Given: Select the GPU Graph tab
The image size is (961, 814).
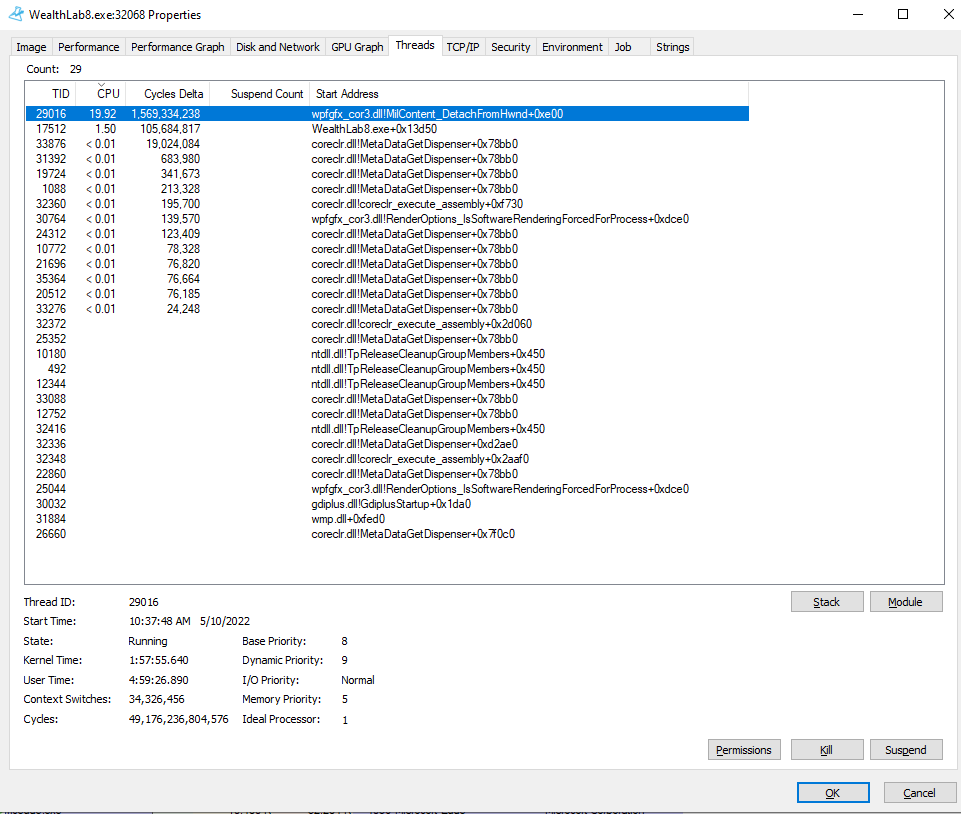Looking at the screenshot, I should coord(357,47).
